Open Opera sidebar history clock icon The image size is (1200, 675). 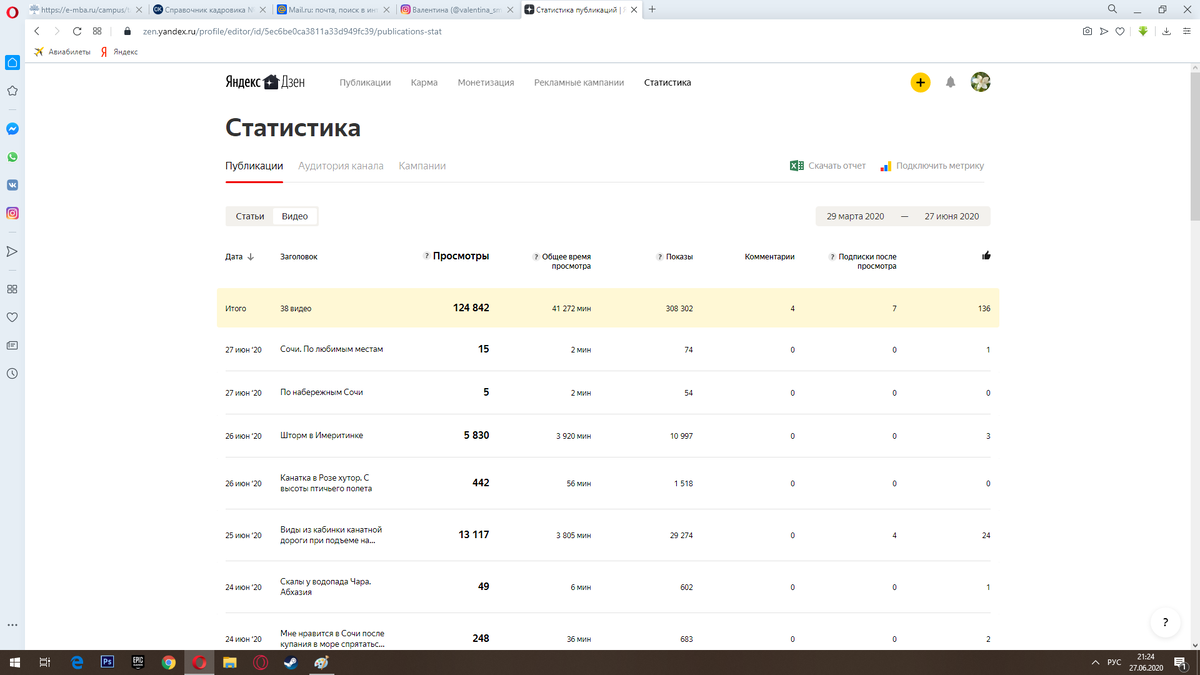(x=13, y=373)
